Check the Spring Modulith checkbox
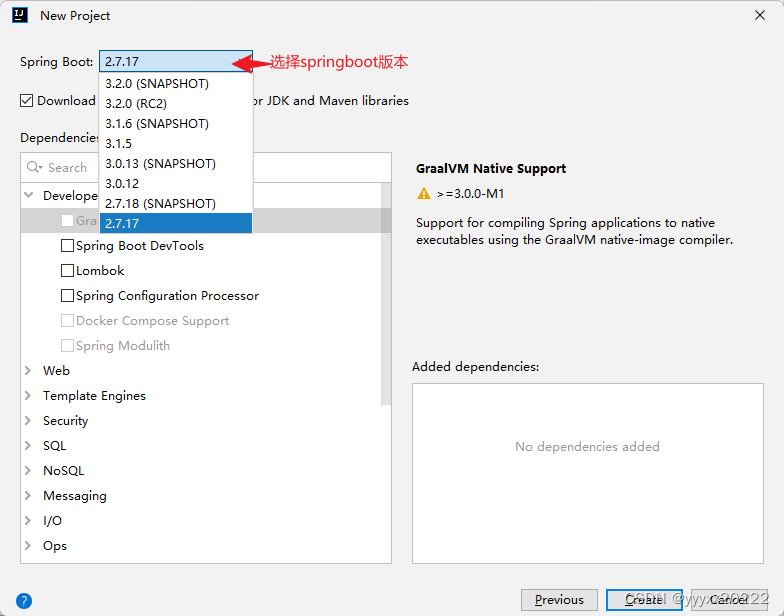 click(x=67, y=346)
